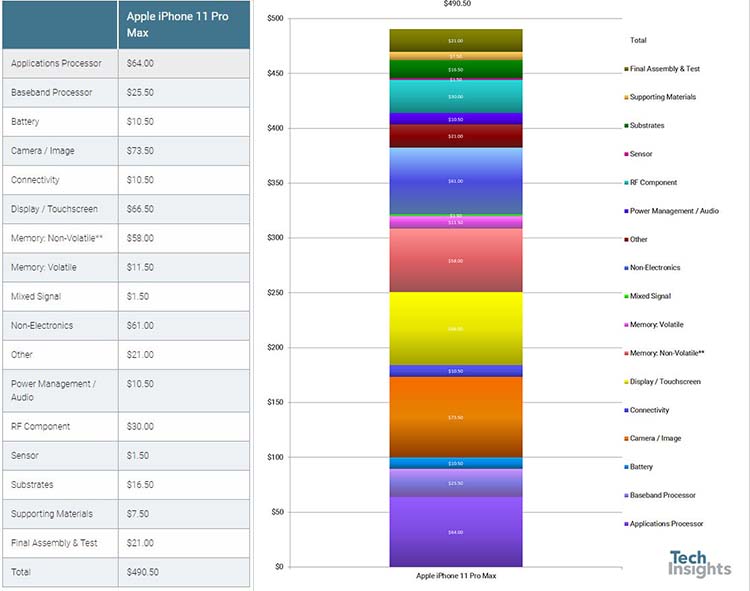Select the Memory: Volatile row label in the table
The image size is (750, 591).
[44, 267]
